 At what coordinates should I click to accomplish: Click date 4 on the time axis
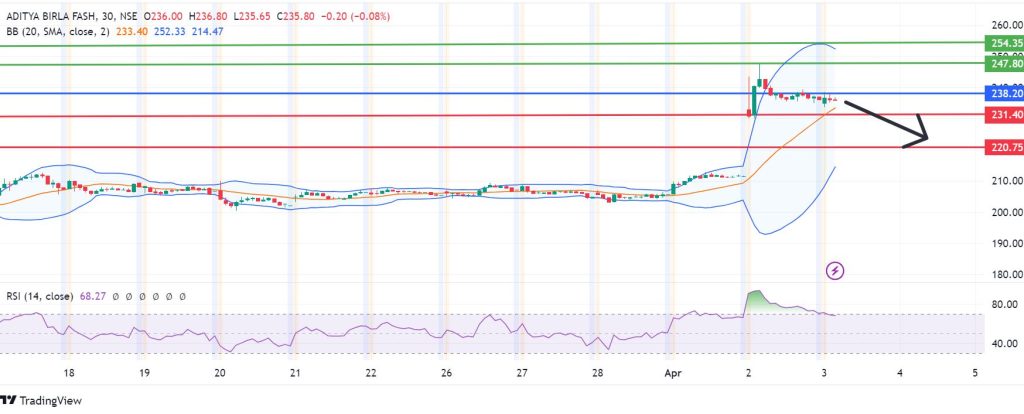coord(900,373)
